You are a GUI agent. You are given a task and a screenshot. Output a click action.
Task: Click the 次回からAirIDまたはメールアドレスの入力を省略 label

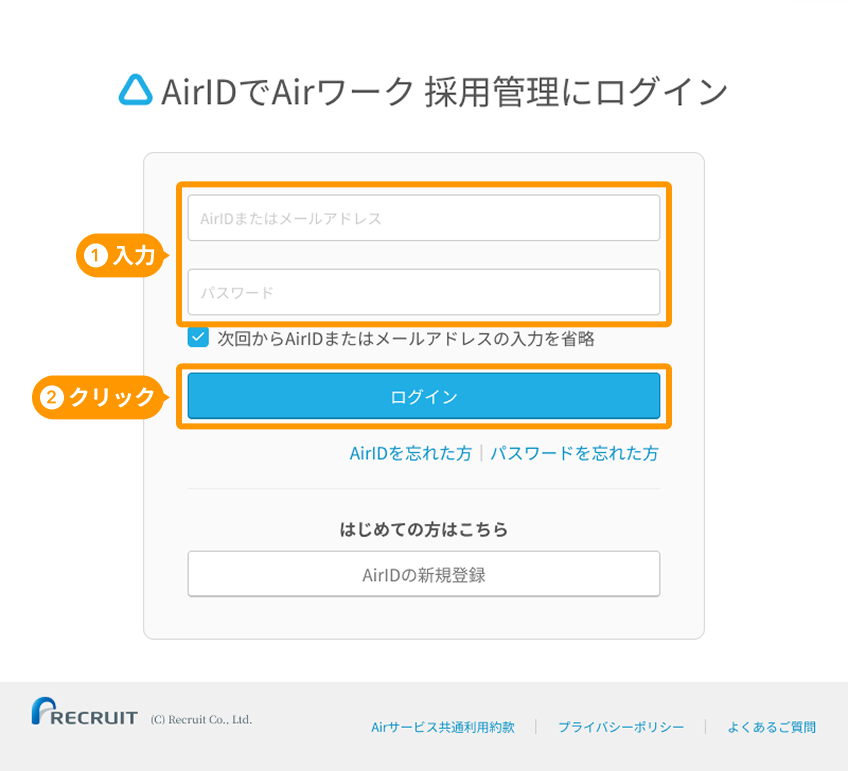coord(406,339)
